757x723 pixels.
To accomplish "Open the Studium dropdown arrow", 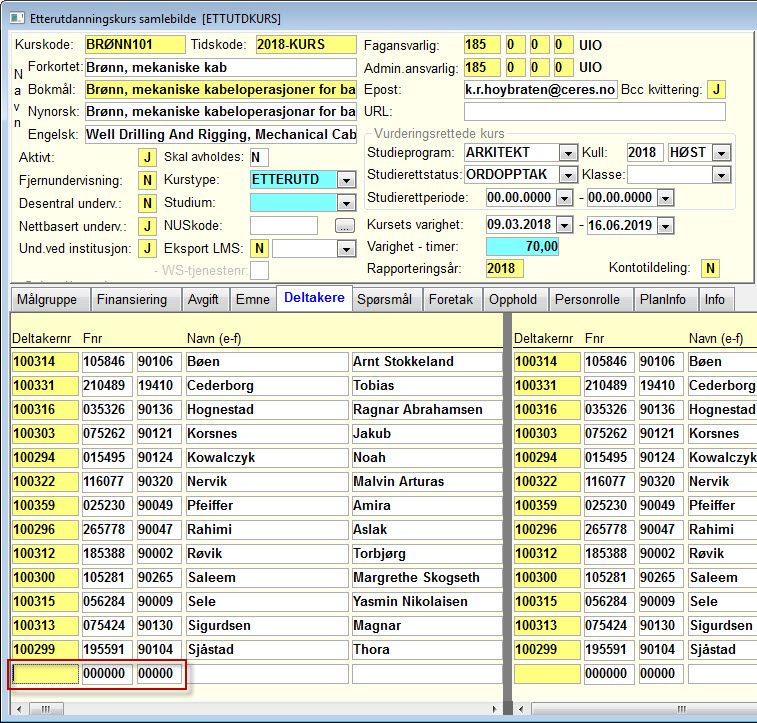I will (346, 203).
